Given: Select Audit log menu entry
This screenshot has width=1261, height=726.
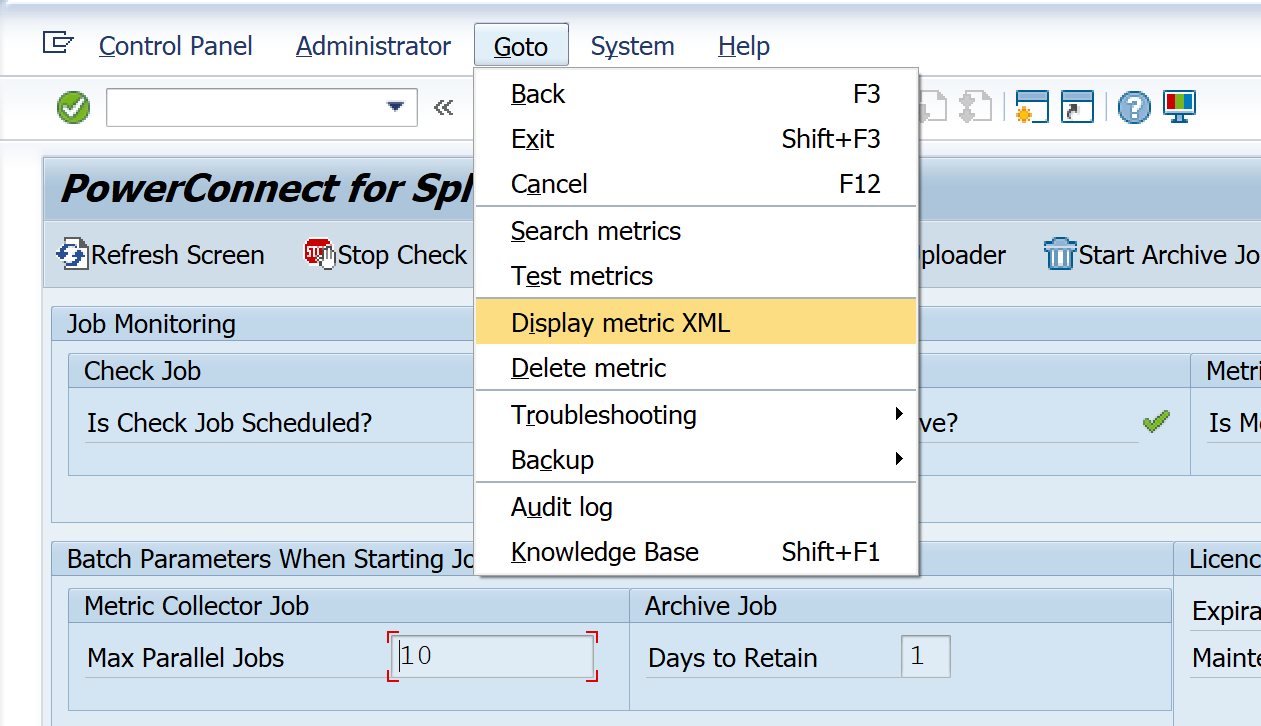Looking at the screenshot, I should (562, 507).
